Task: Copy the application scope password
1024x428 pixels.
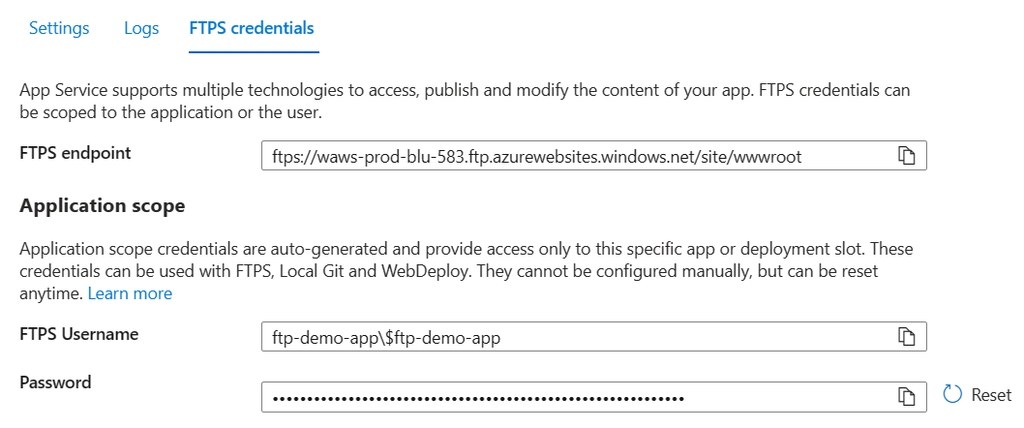Action: coord(907,397)
